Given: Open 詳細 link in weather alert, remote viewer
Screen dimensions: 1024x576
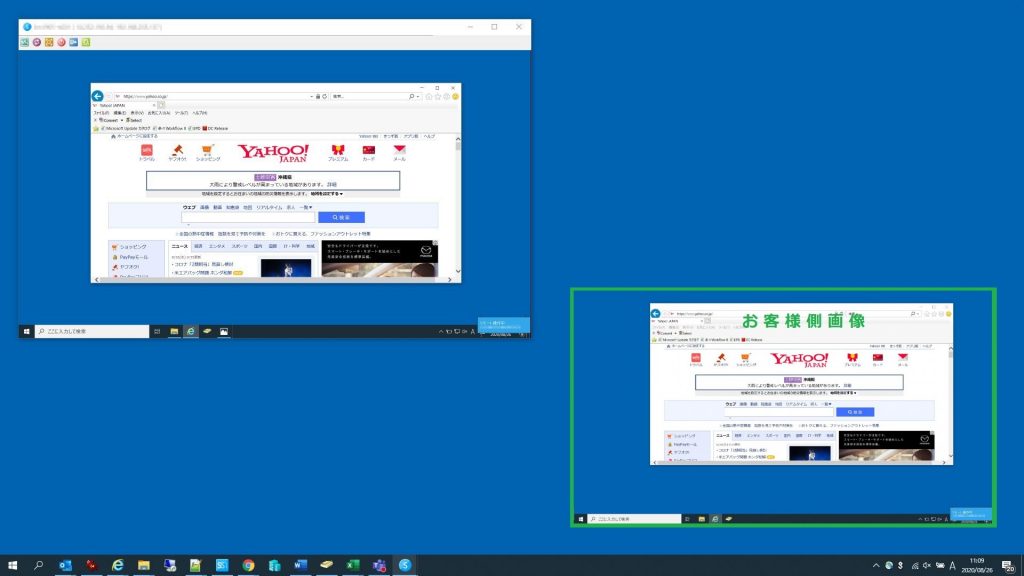Looking at the screenshot, I should coord(332,185).
